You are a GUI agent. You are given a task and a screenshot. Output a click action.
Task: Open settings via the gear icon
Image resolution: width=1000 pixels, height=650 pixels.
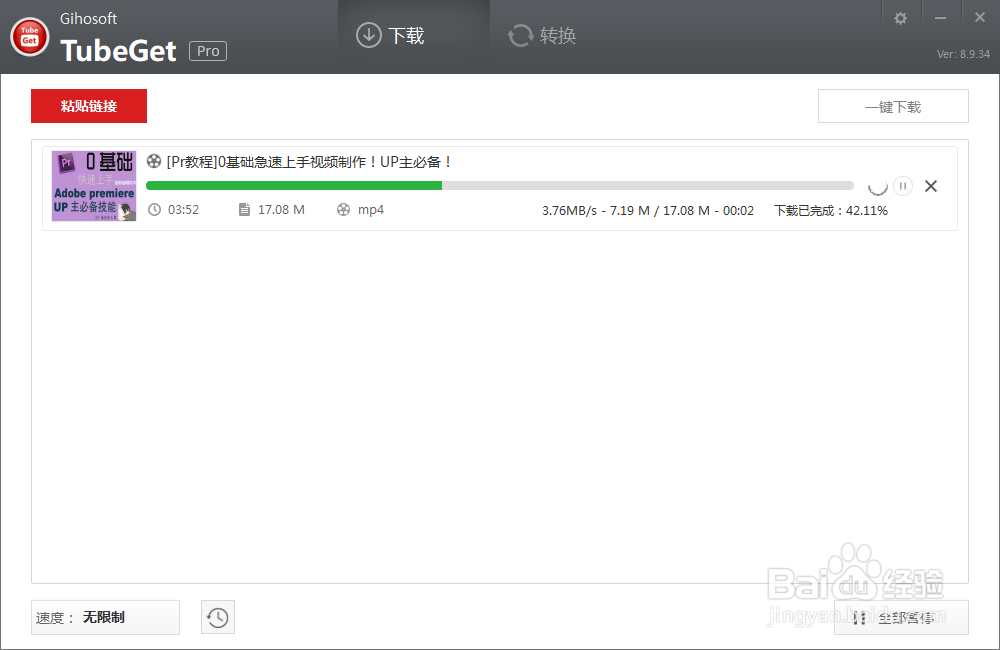tap(901, 18)
